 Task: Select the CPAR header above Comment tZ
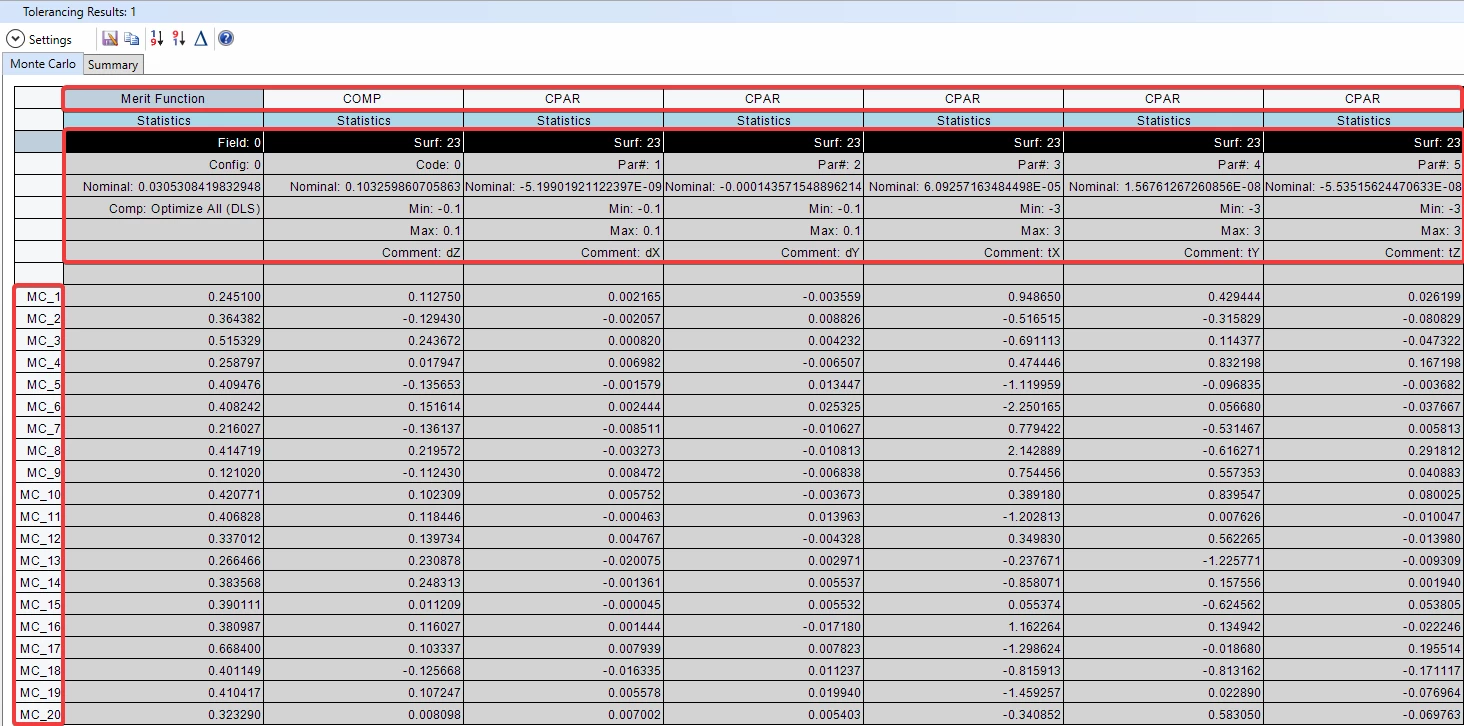(1362, 99)
